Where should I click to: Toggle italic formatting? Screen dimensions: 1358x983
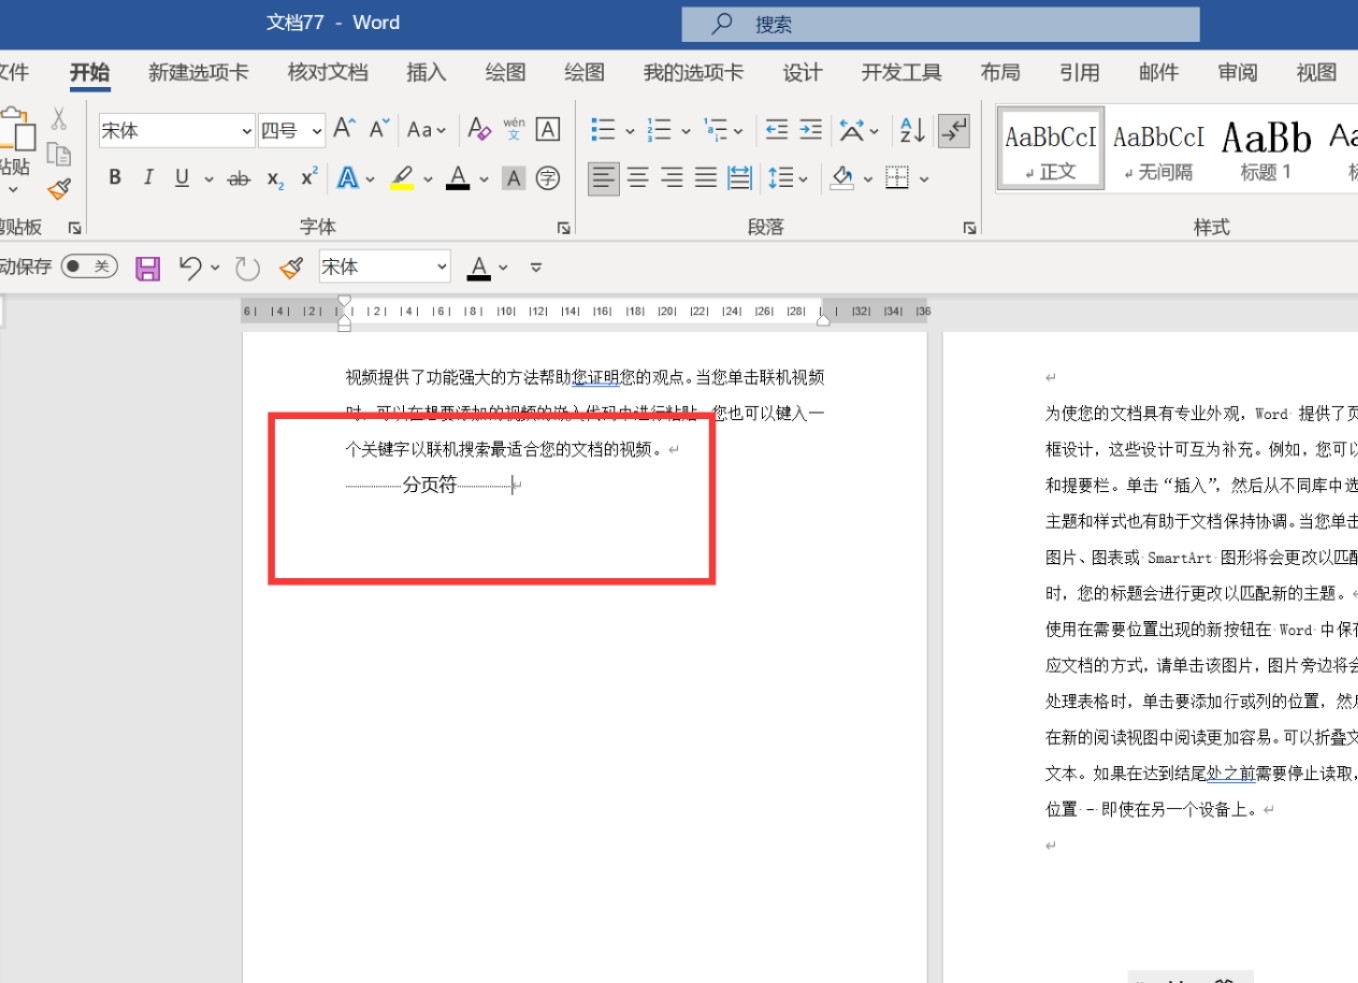click(148, 178)
